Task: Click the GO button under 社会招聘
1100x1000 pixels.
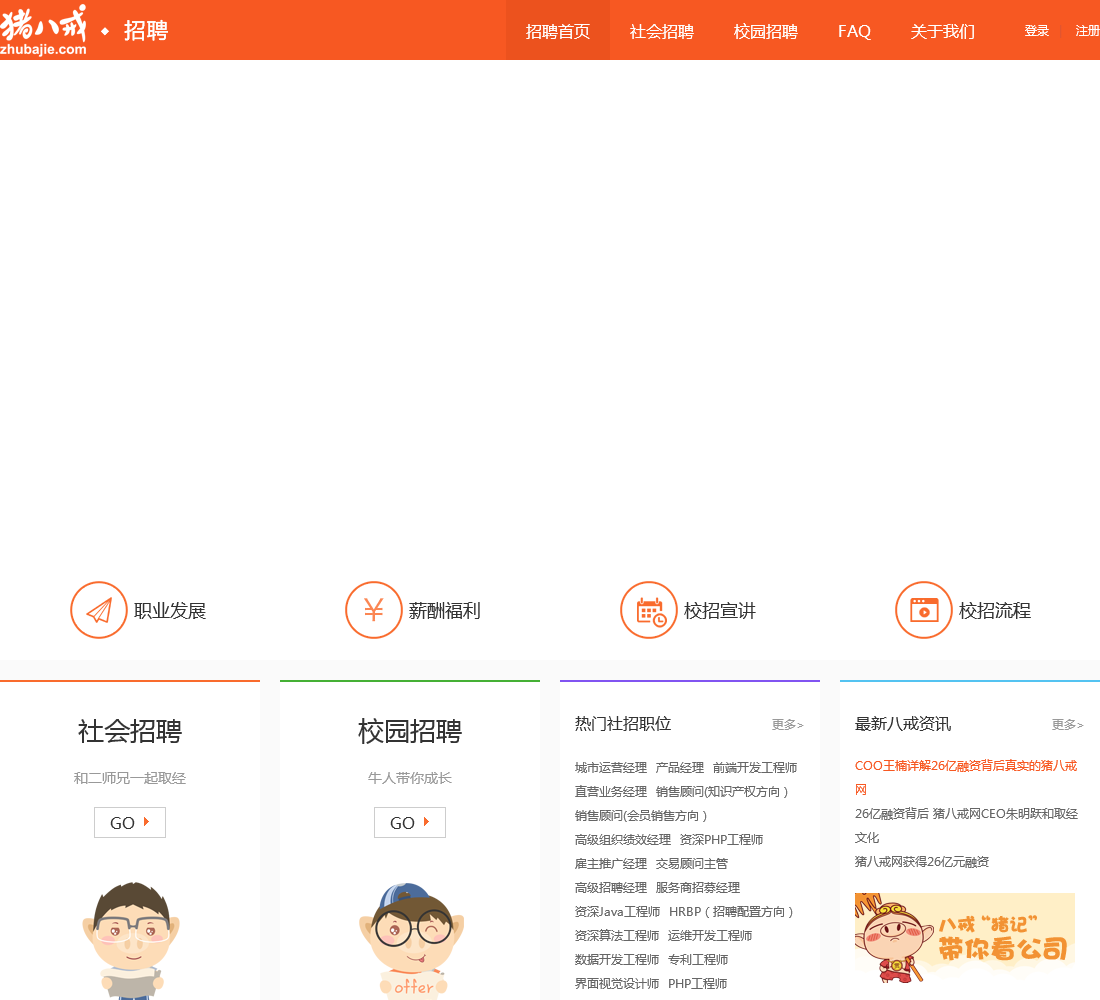Action: coord(130,822)
